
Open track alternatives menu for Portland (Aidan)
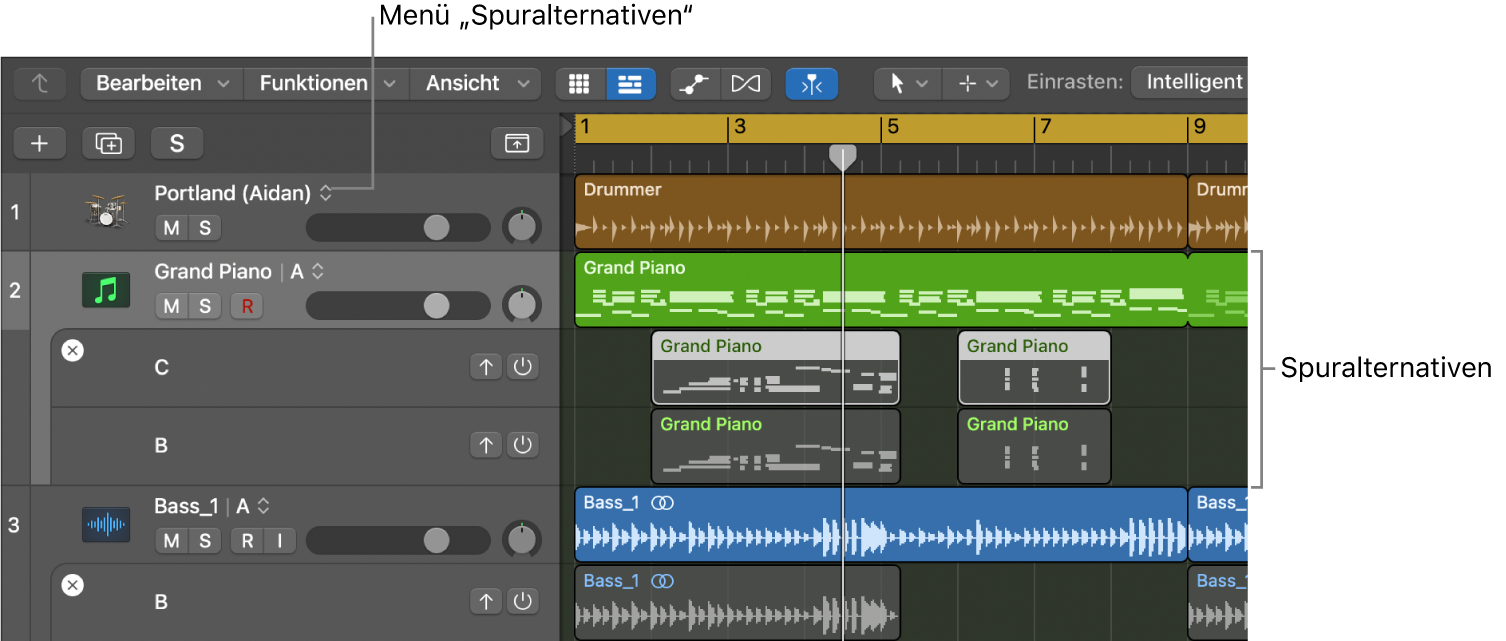(x=325, y=194)
